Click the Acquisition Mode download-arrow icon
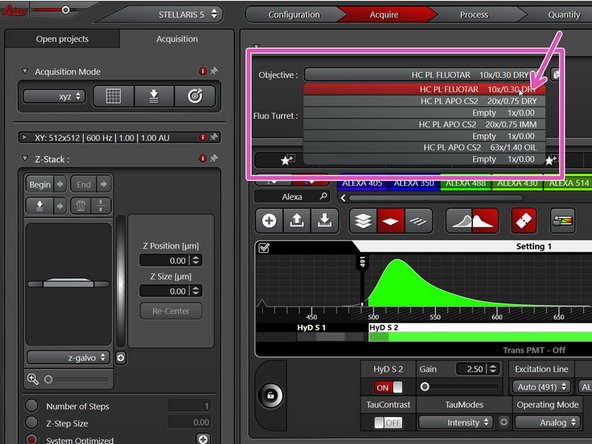Screen dimensions: 592x444 [154, 96]
